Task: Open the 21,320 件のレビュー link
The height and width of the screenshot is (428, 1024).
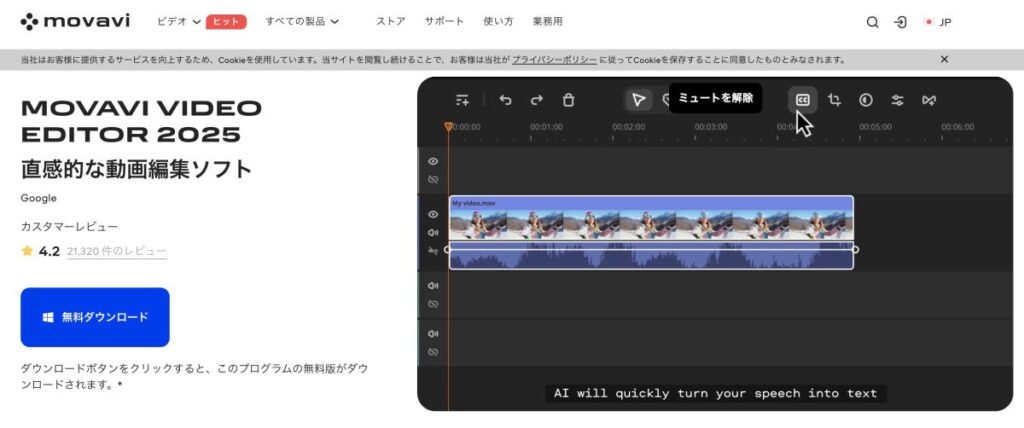Action: (116, 251)
